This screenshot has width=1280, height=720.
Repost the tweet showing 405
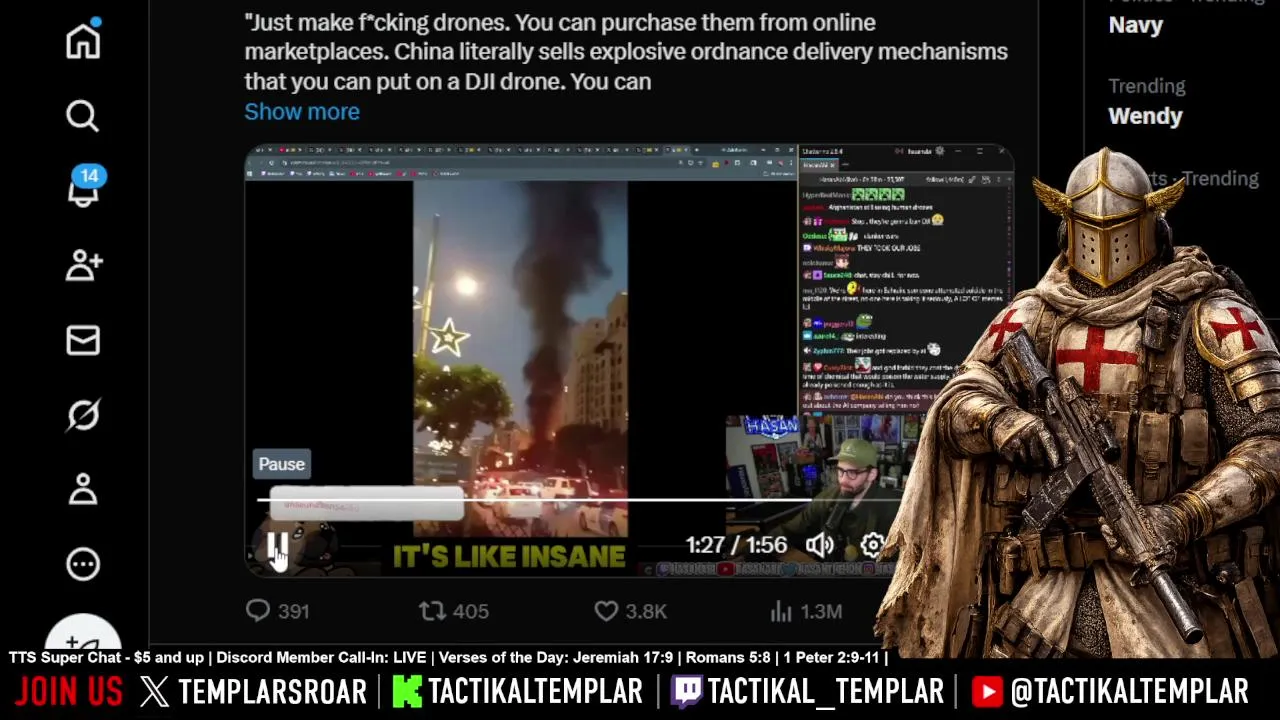[x=454, y=611]
